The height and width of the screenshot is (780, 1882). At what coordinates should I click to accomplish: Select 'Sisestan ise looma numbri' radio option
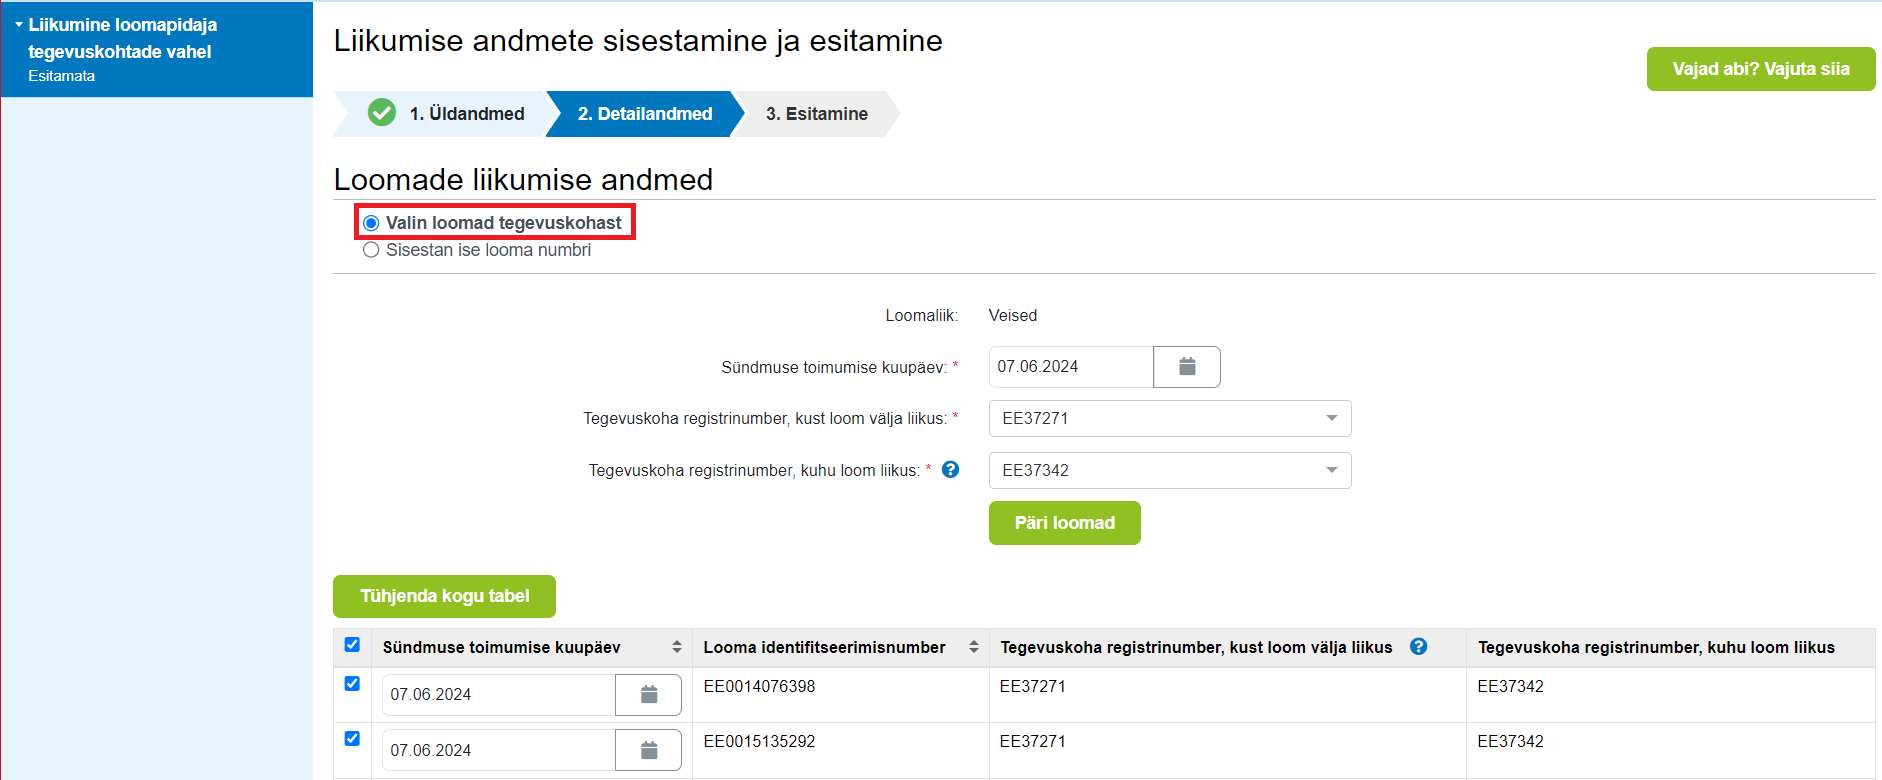[x=372, y=250]
